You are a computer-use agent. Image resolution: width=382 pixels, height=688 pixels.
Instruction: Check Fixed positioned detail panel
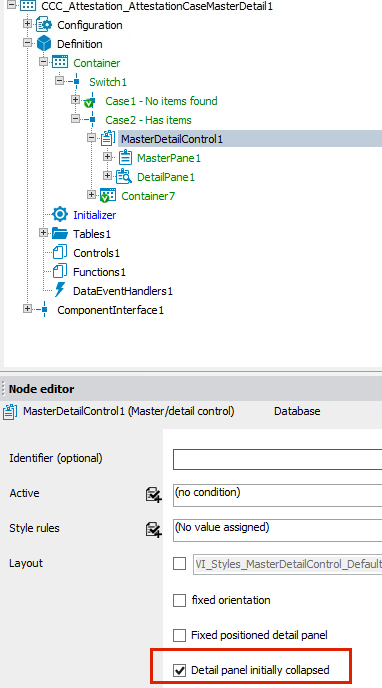click(179, 635)
